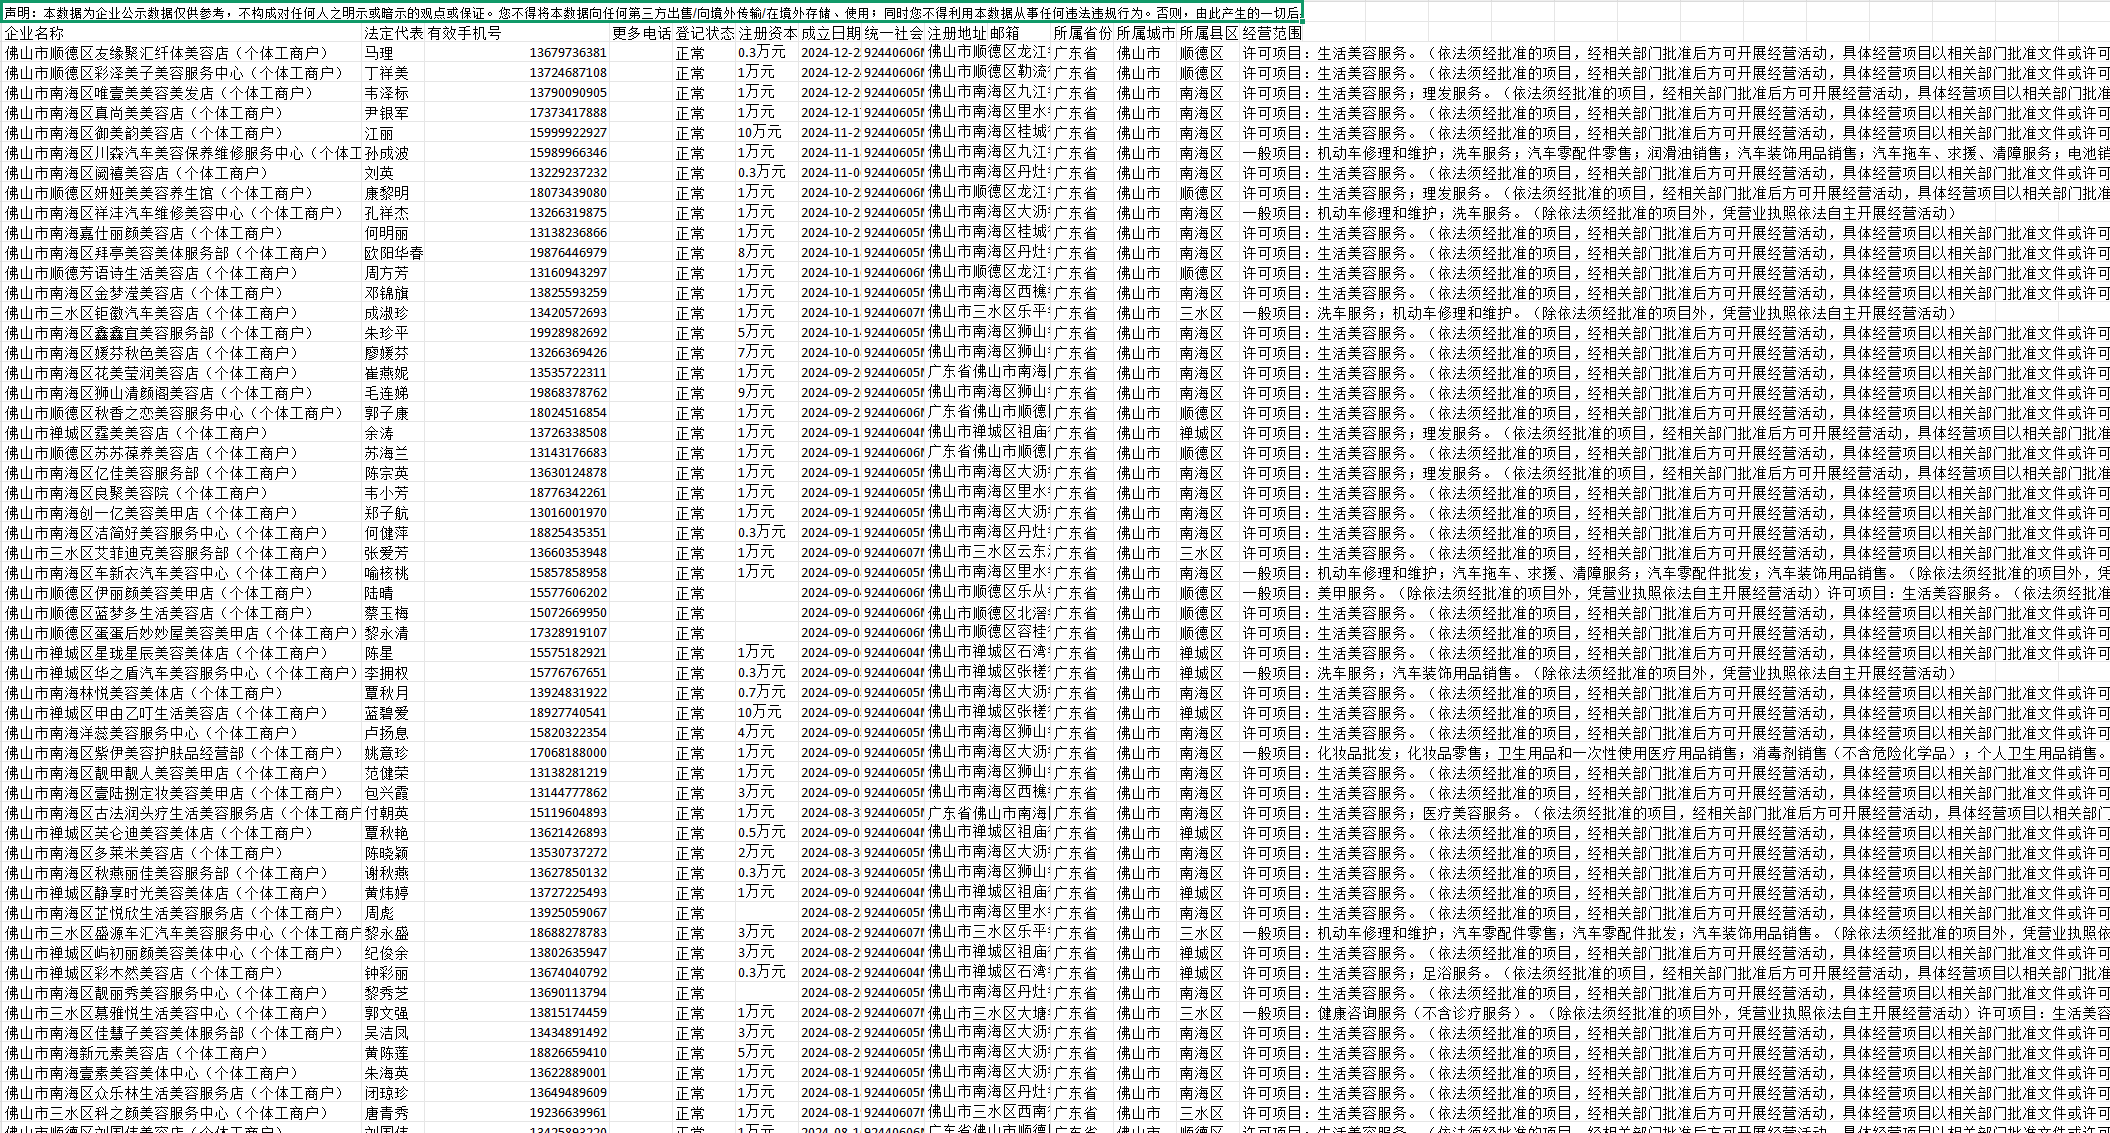Click legal representative cell 孙成波
The width and height of the screenshot is (2110, 1133).
(x=386, y=153)
